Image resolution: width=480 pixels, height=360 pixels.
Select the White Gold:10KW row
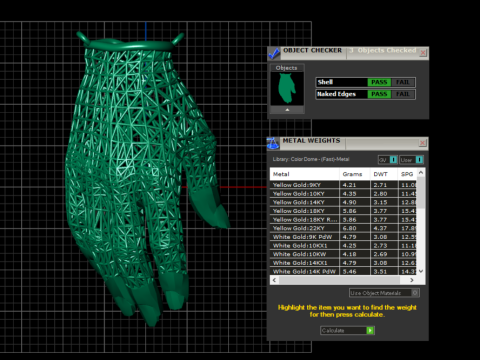point(343,254)
